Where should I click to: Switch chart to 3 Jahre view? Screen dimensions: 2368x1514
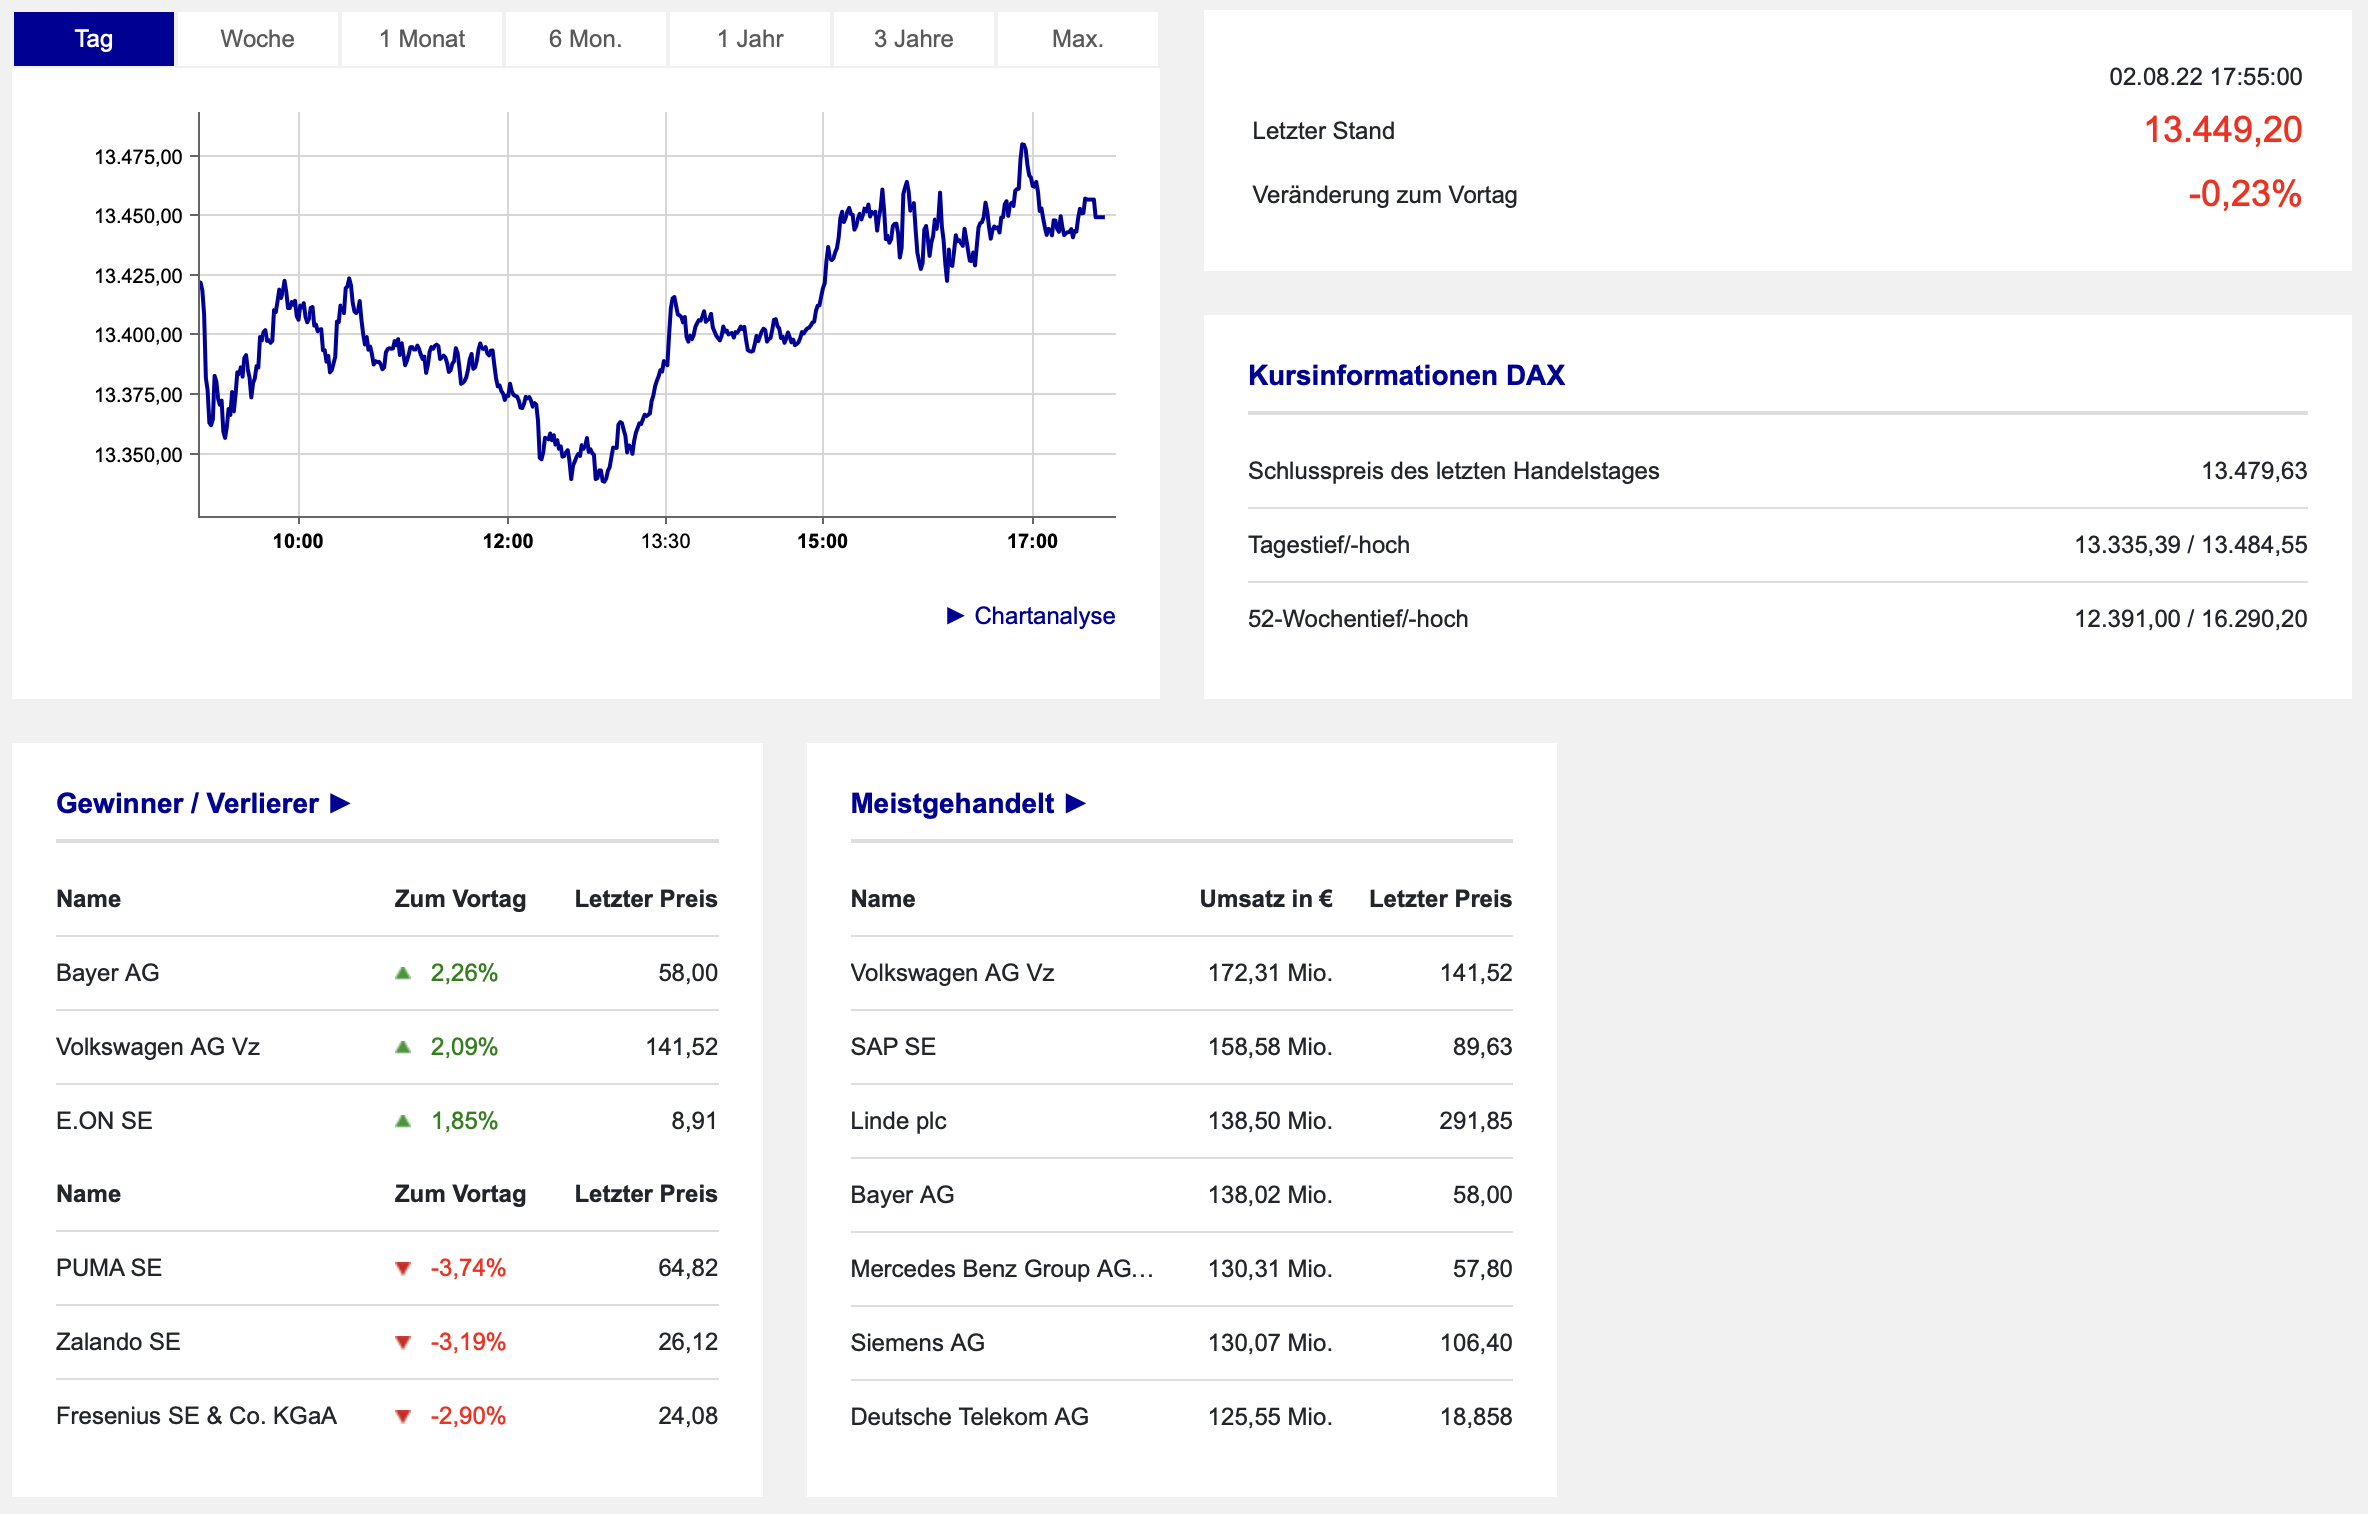913,39
